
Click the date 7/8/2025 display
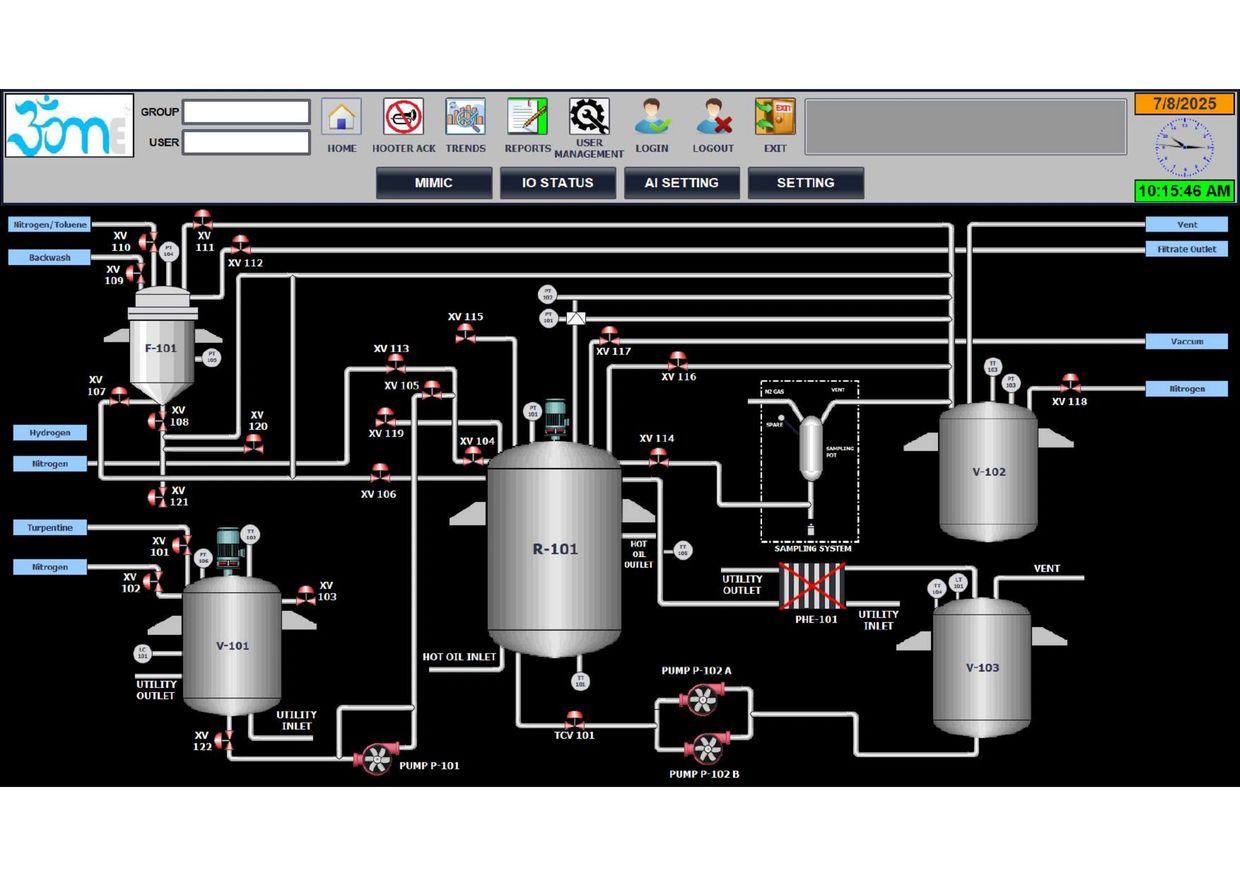point(1184,104)
